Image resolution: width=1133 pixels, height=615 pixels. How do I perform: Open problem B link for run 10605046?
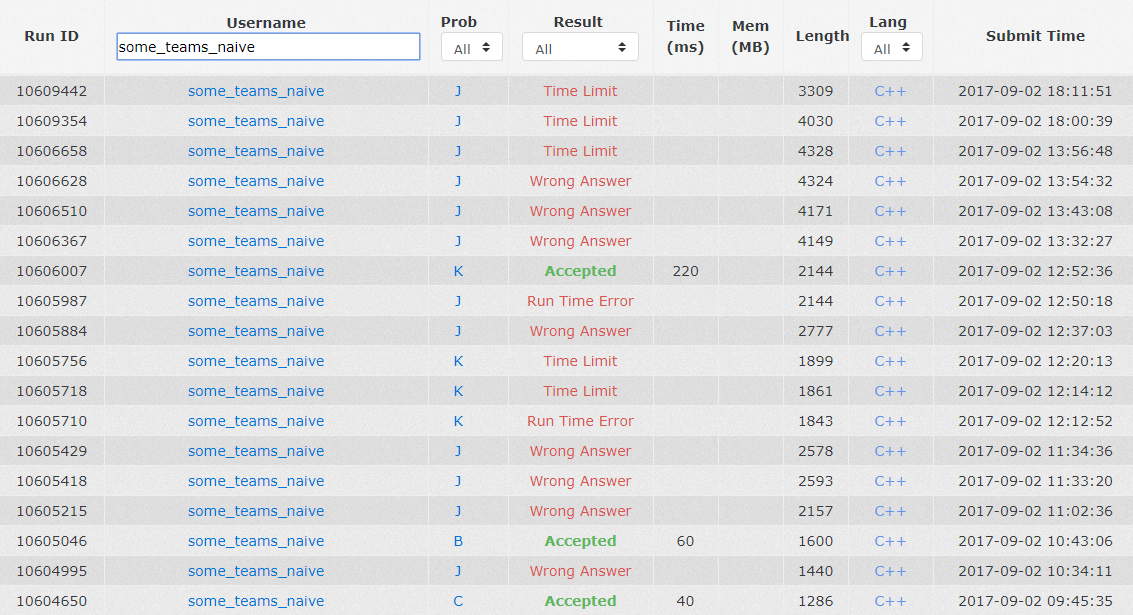pos(458,541)
